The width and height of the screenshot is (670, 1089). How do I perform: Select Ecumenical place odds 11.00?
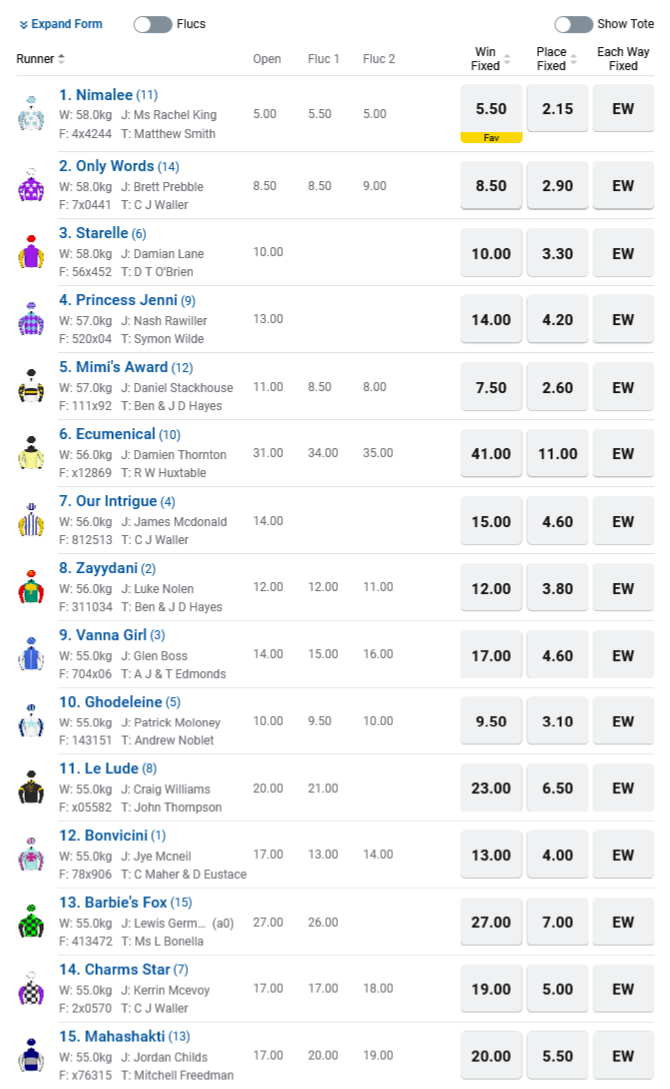click(557, 454)
